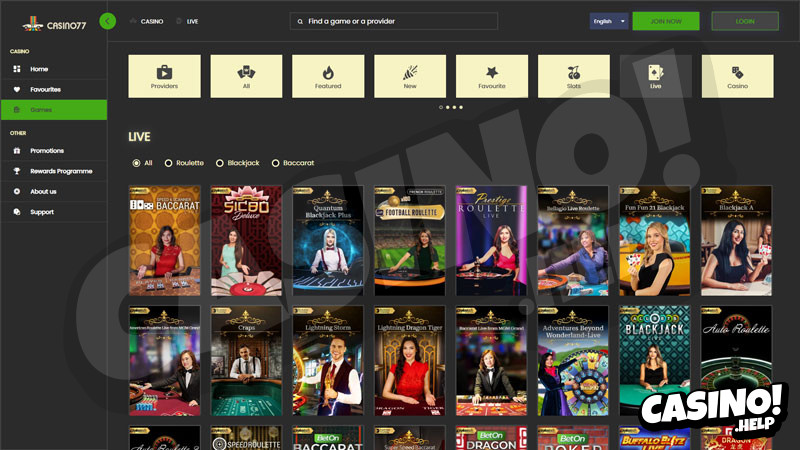The height and width of the screenshot is (450, 800).
Task: Open Quantum Blackjack Plus game
Action: 328,241
